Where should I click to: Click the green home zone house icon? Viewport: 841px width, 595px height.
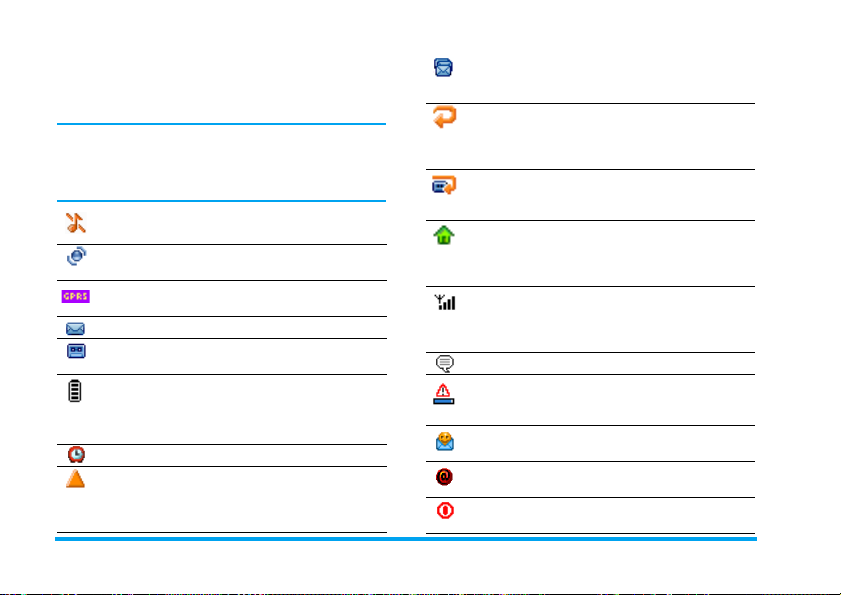click(x=444, y=235)
